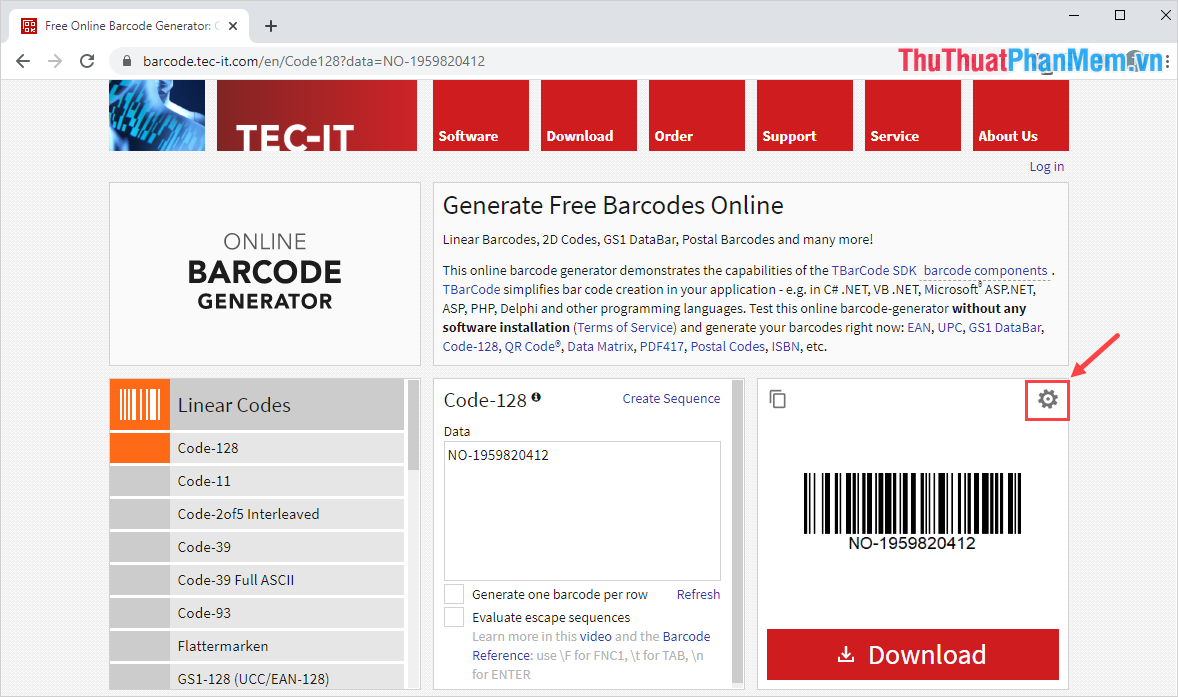Click the red Download button
1178x697 pixels.
[912, 655]
